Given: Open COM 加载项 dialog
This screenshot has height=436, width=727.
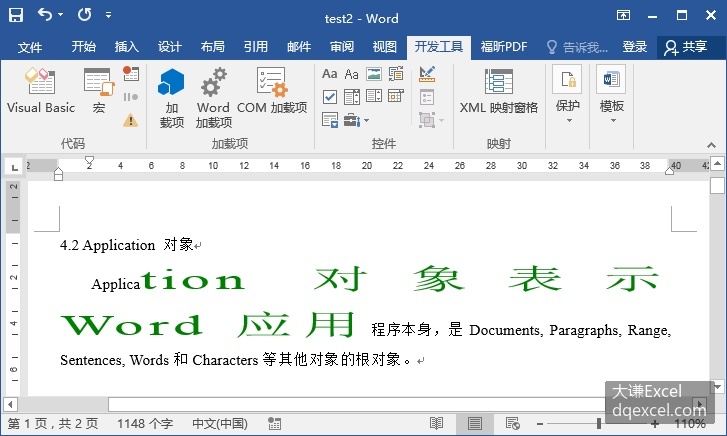Looking at the screenshot, I should [272, 91].
